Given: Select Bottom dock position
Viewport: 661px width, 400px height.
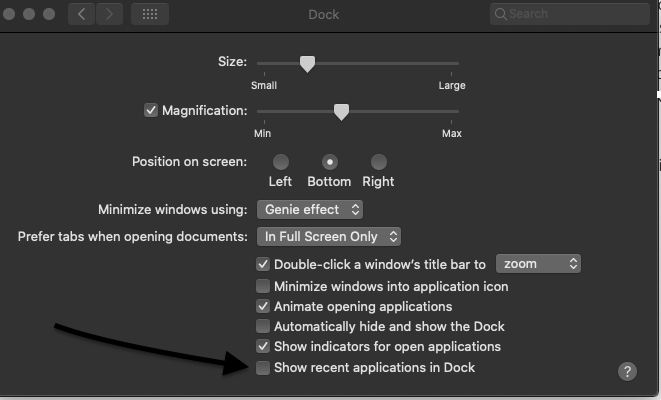Looking at the screenshot, I should tap(329, 162).
